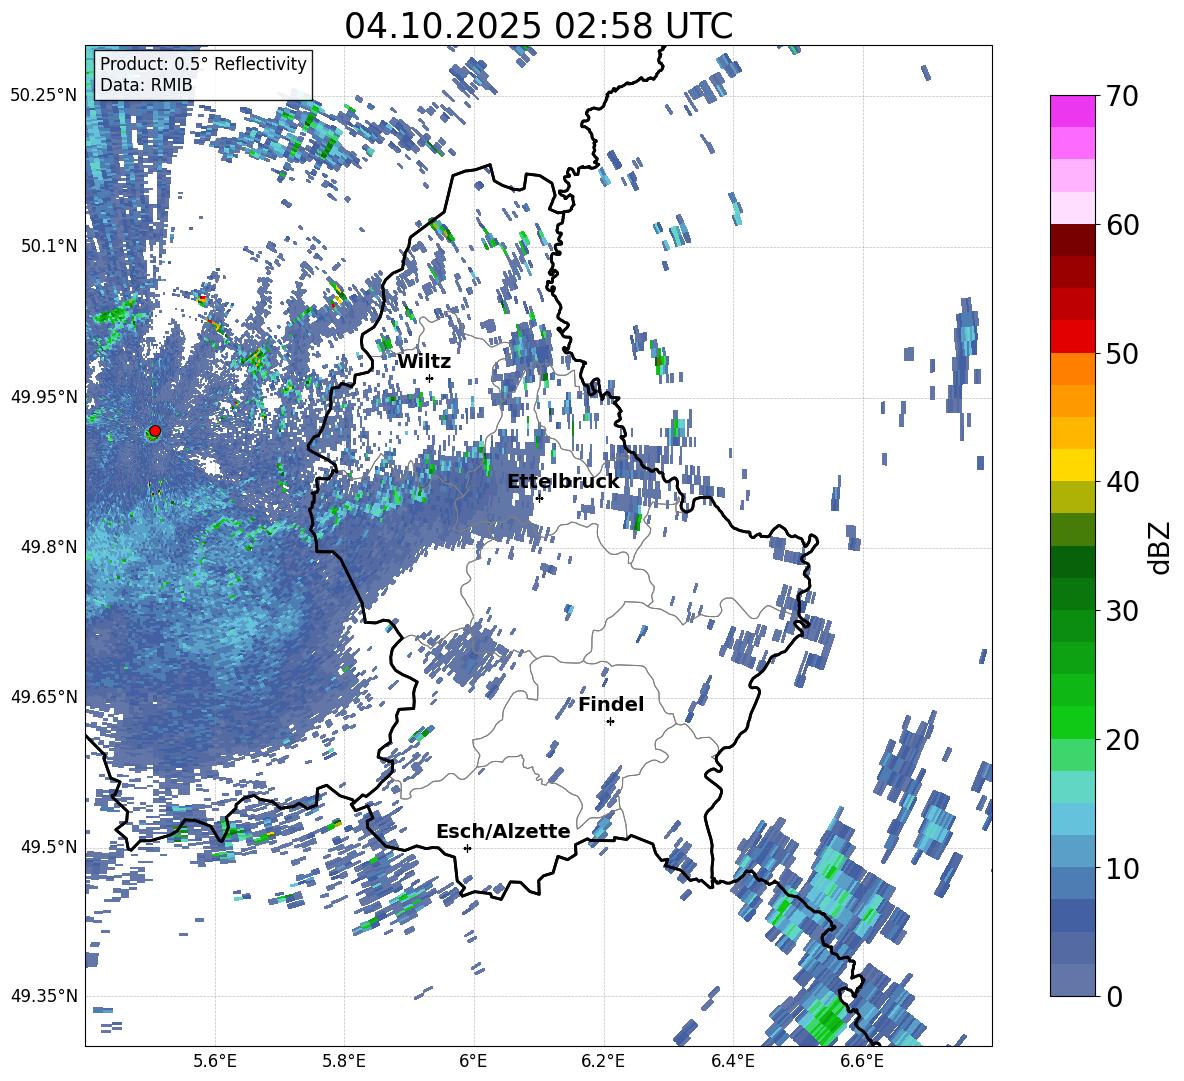Click the 49.5°N latitude label
This screenshot has width=1184, height=1081.
tap(49, 846)
